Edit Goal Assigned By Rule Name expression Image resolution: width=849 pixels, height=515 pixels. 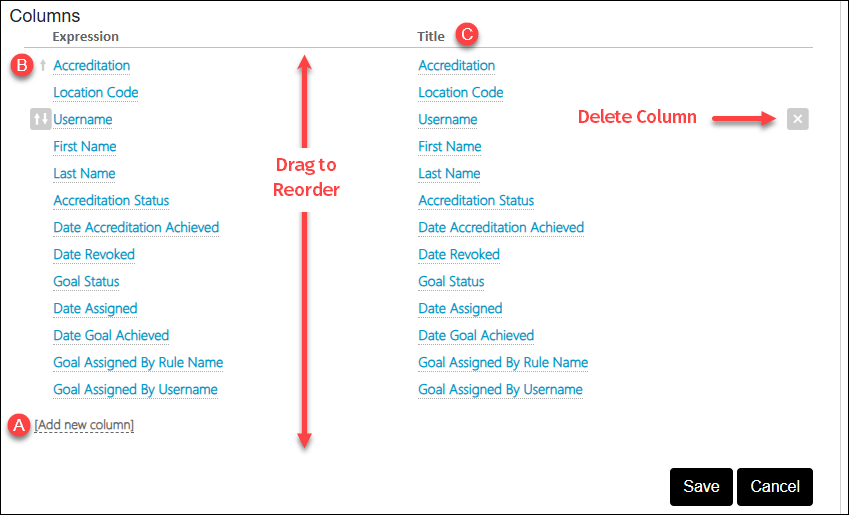coord(138,363)
